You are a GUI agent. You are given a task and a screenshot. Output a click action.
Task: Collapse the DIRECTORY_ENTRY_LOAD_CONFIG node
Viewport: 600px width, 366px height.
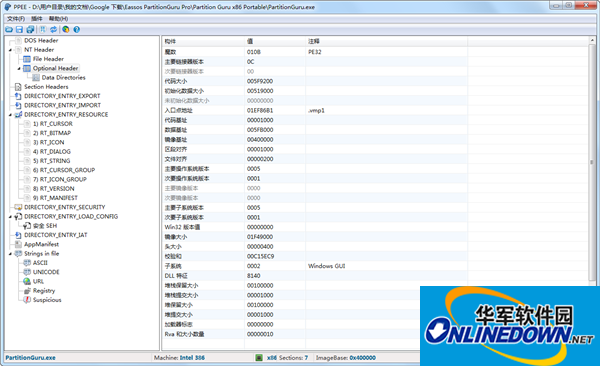[10, 217]
